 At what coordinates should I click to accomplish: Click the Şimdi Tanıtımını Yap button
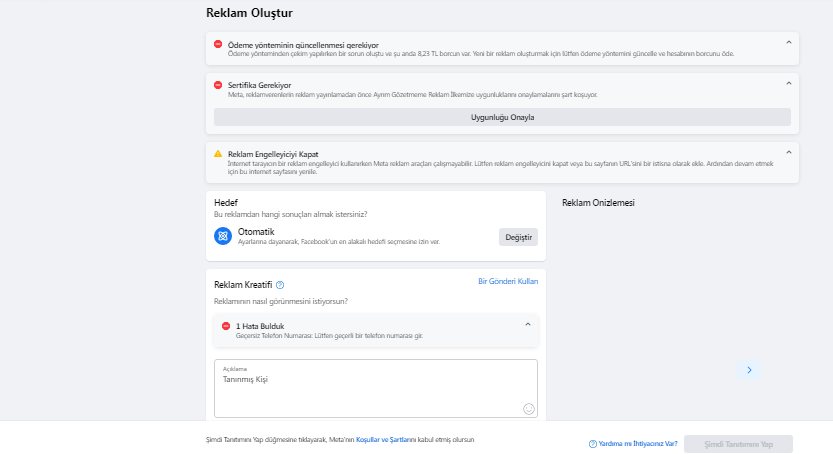coord(738,444)
